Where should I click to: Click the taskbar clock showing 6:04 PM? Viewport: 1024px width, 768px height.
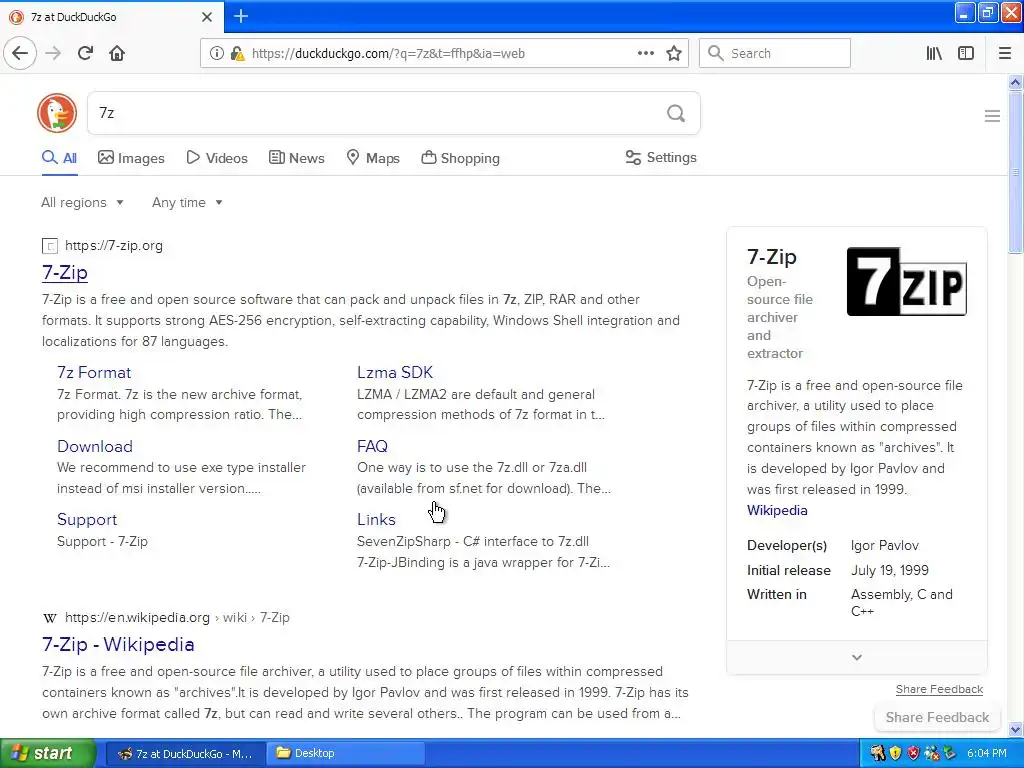click(986, 753)
